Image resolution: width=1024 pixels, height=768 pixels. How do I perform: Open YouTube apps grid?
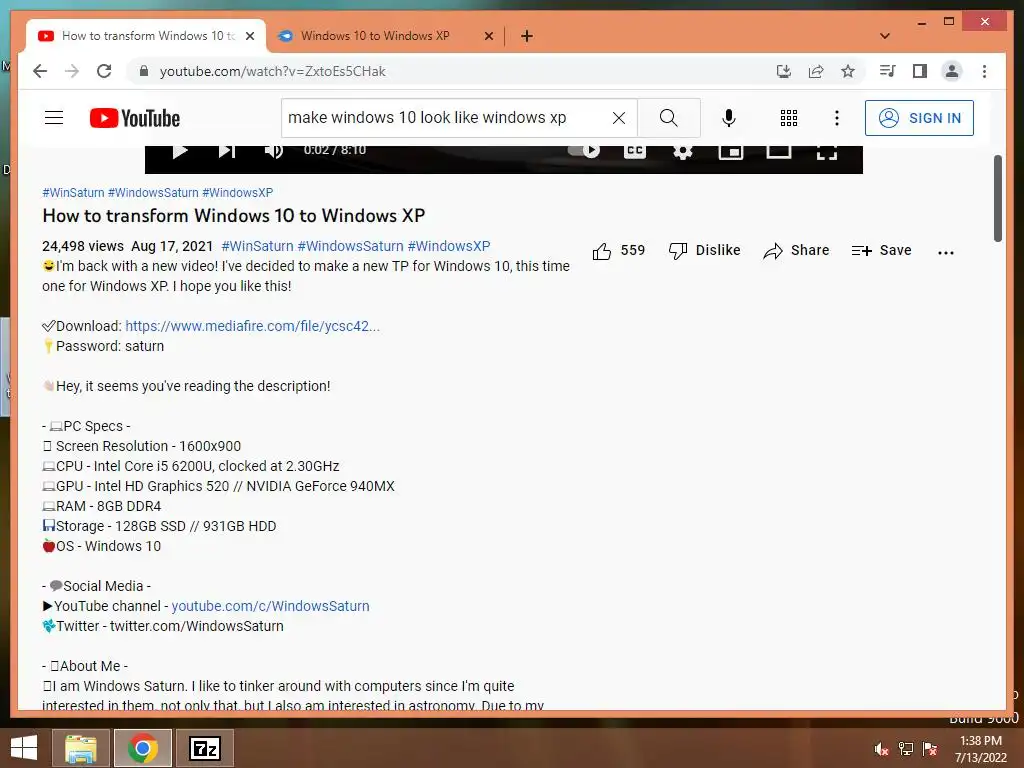pos(789,118)
